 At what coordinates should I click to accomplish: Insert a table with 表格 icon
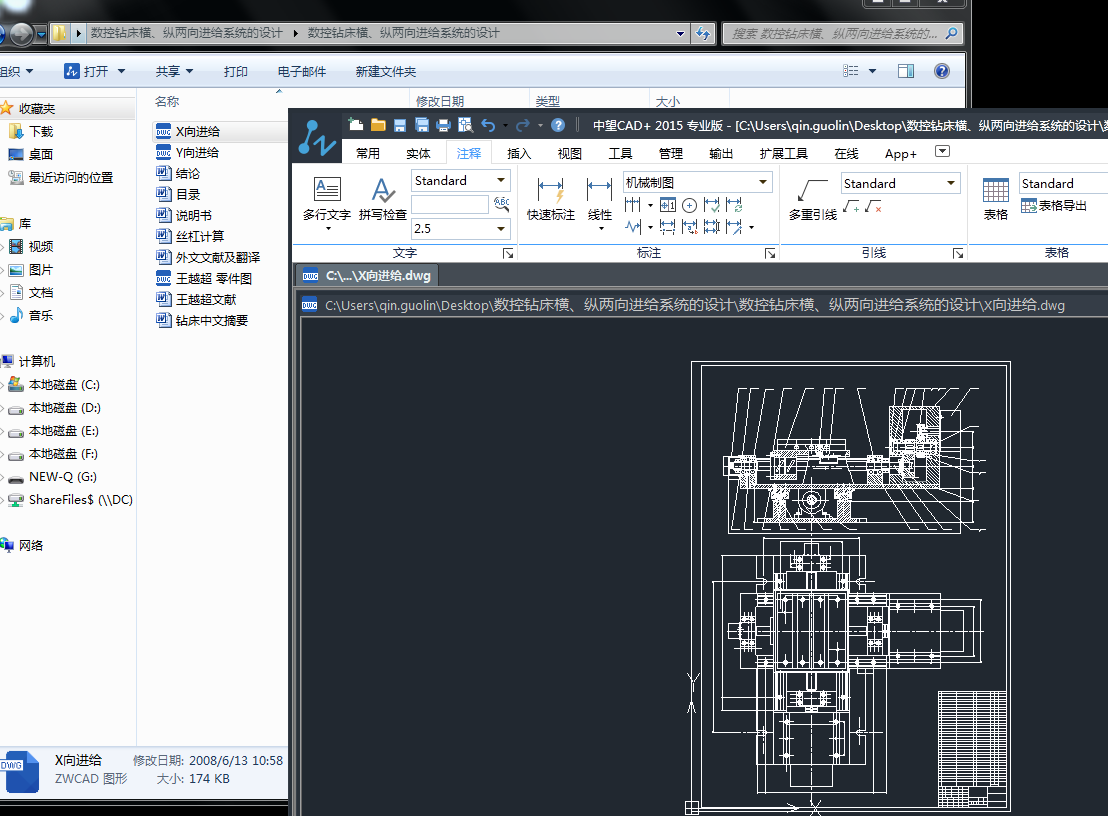tap(996, 197)
